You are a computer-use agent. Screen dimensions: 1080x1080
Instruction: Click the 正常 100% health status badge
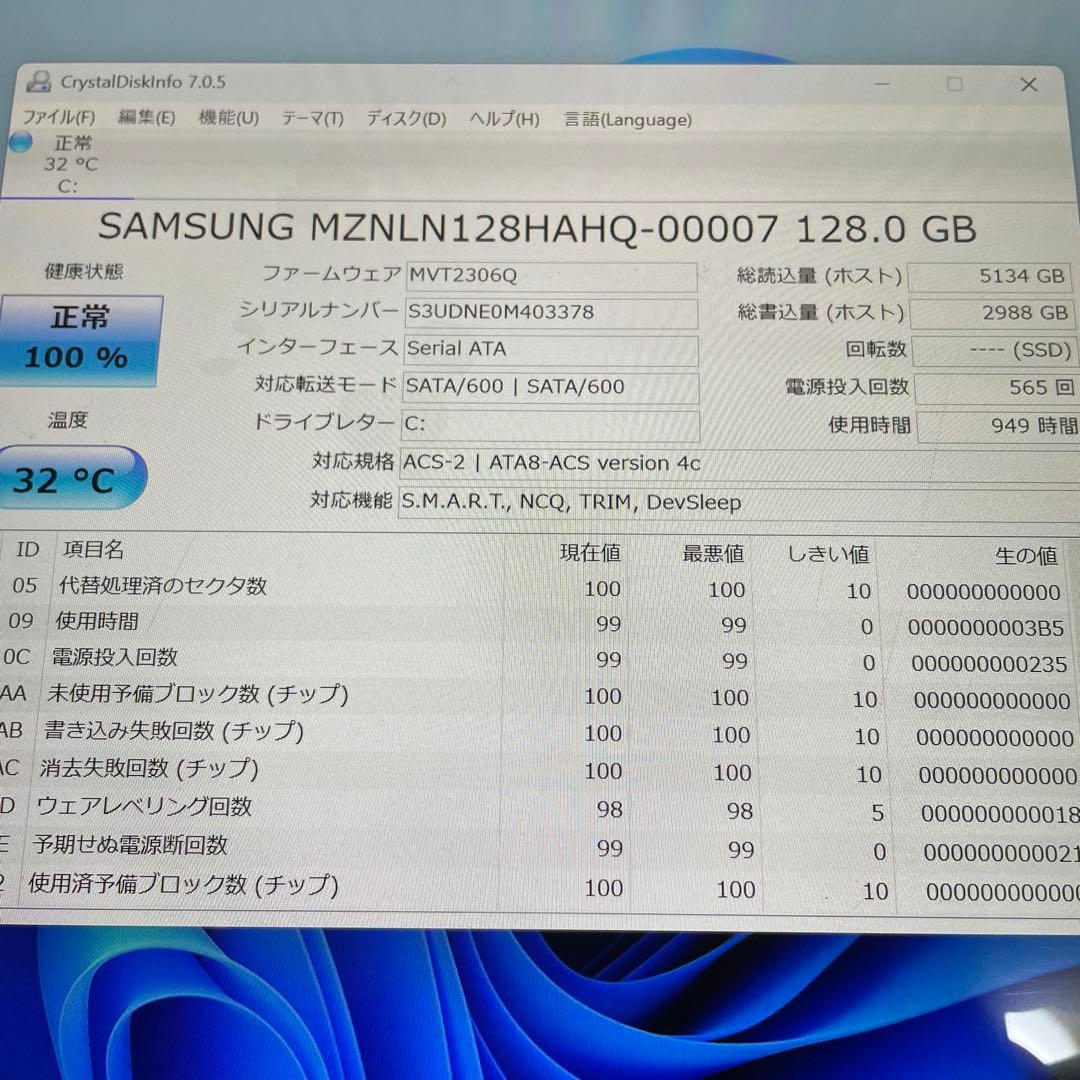(x=80, y=338)
